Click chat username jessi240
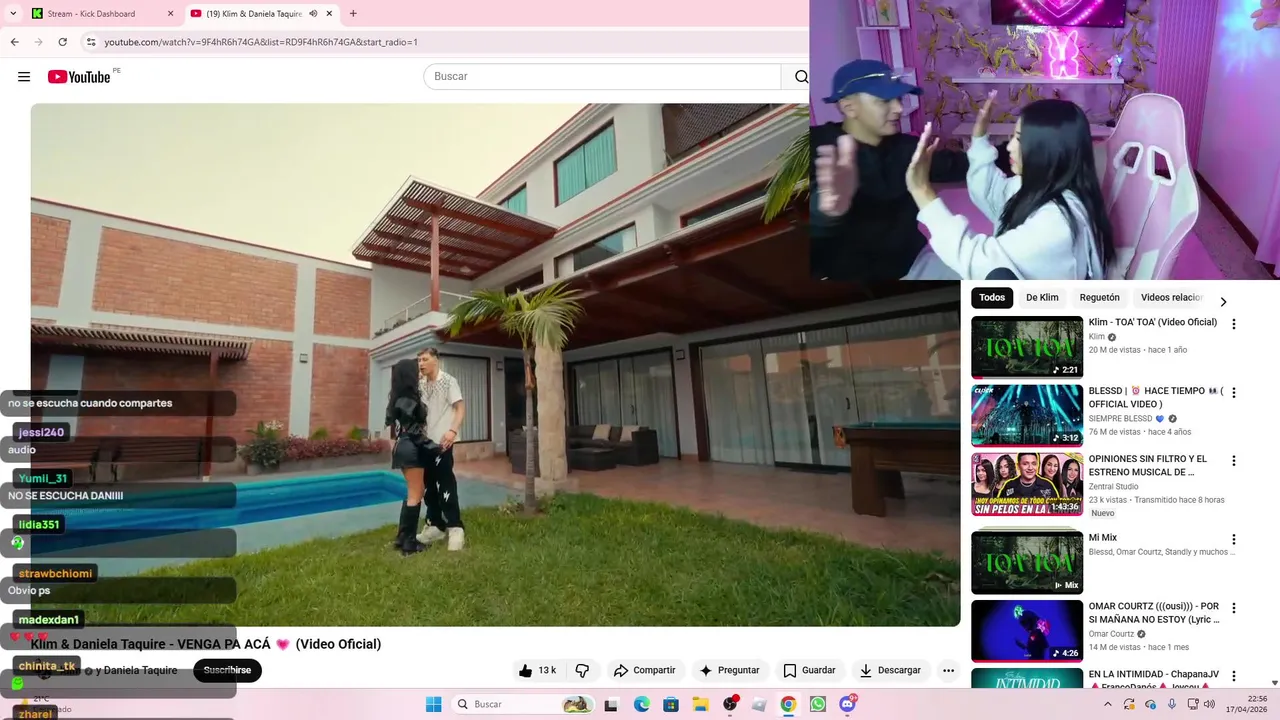 (x=41, y=433)
